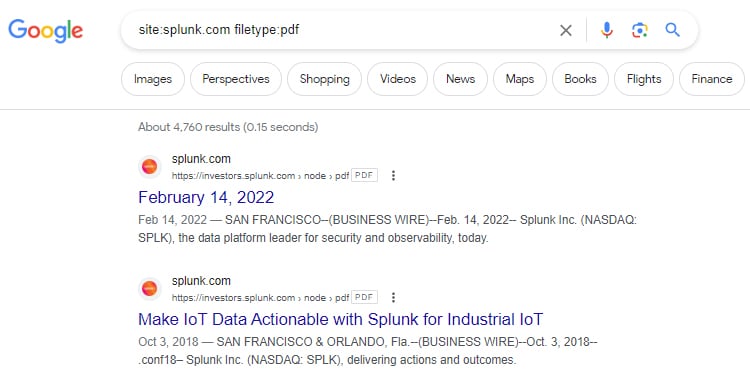Open the Videos filter
750x378 pixels.
(397, 79)
